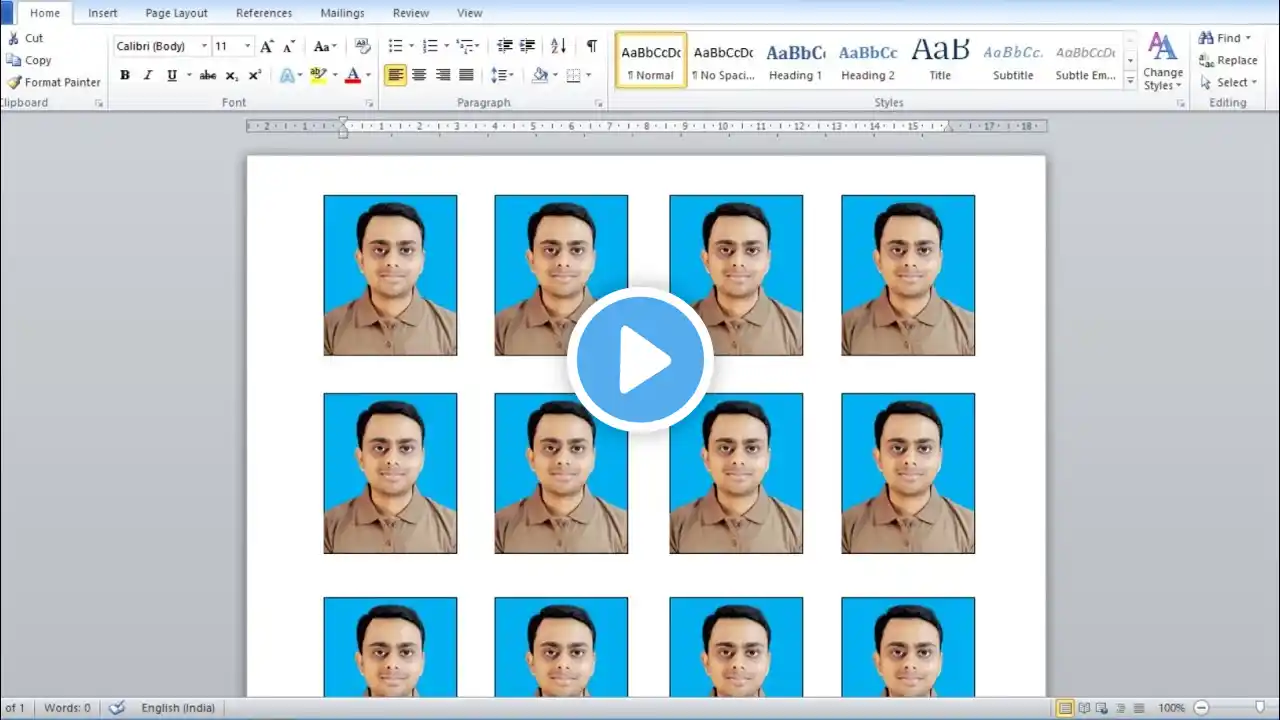The width and height of the screenshot is (1280, 720).
Task: Click the Line Spacing icon
Action: click(x=497, y=75)
